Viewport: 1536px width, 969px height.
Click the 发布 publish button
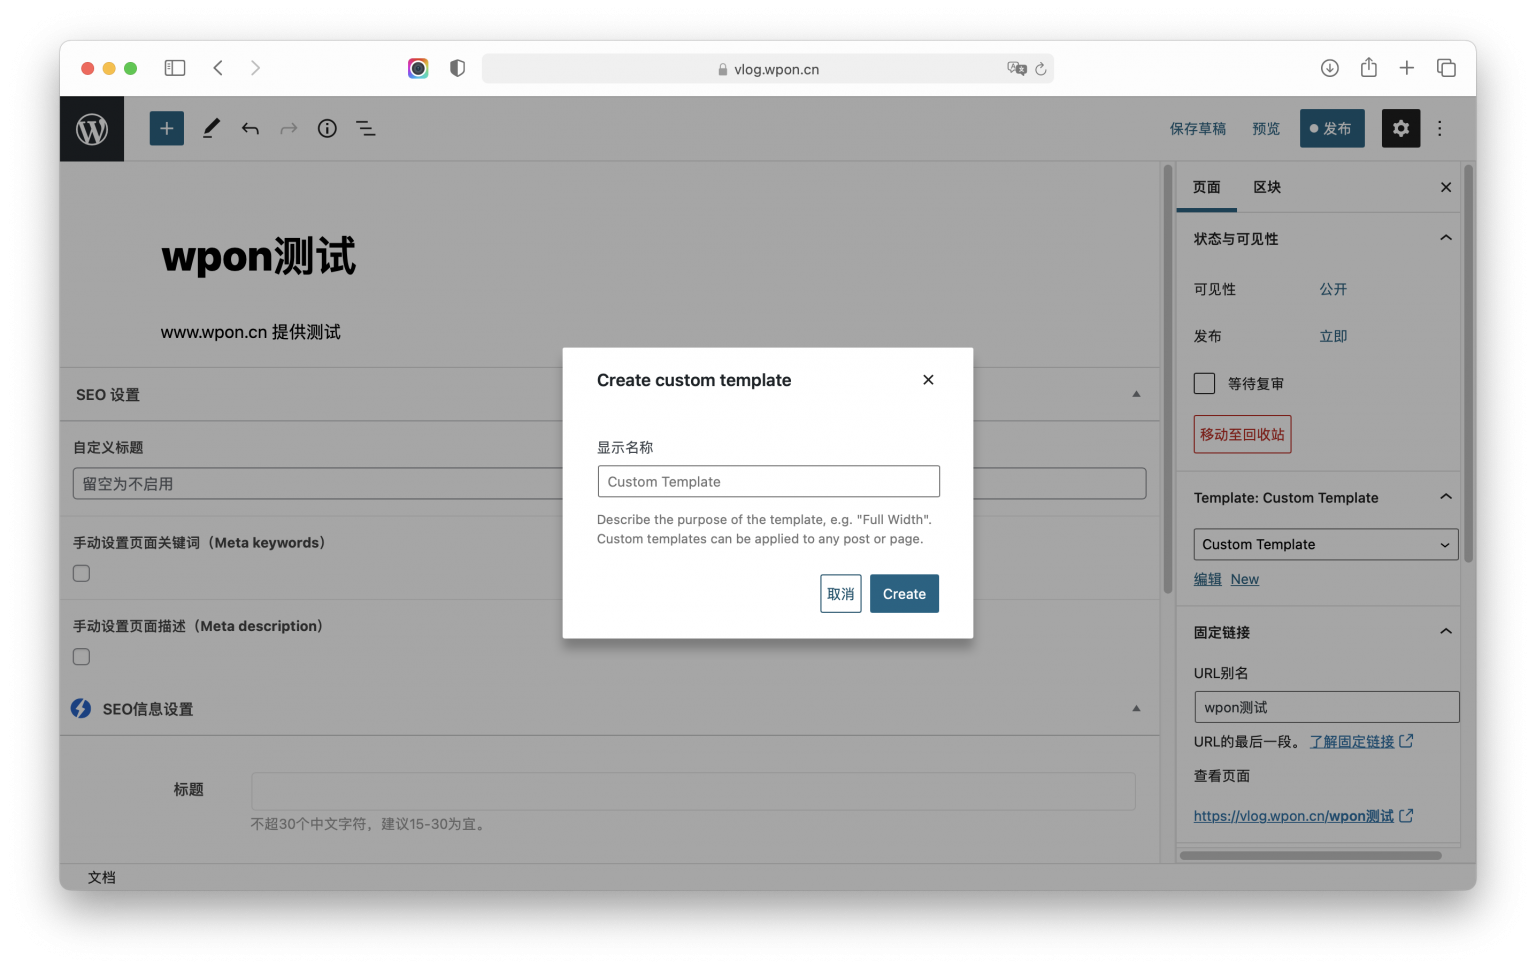[x=1332, y=128]
